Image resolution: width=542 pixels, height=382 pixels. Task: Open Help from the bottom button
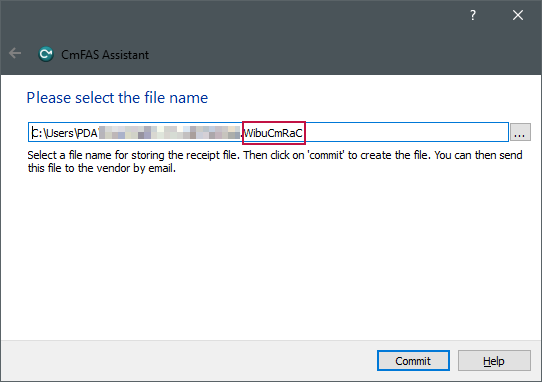coord(494,361)
